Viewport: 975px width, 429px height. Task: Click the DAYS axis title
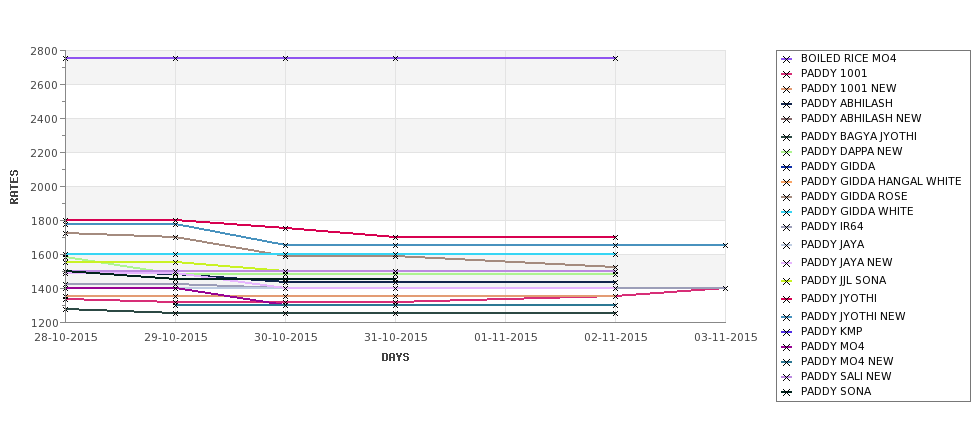tap(395, 358)
